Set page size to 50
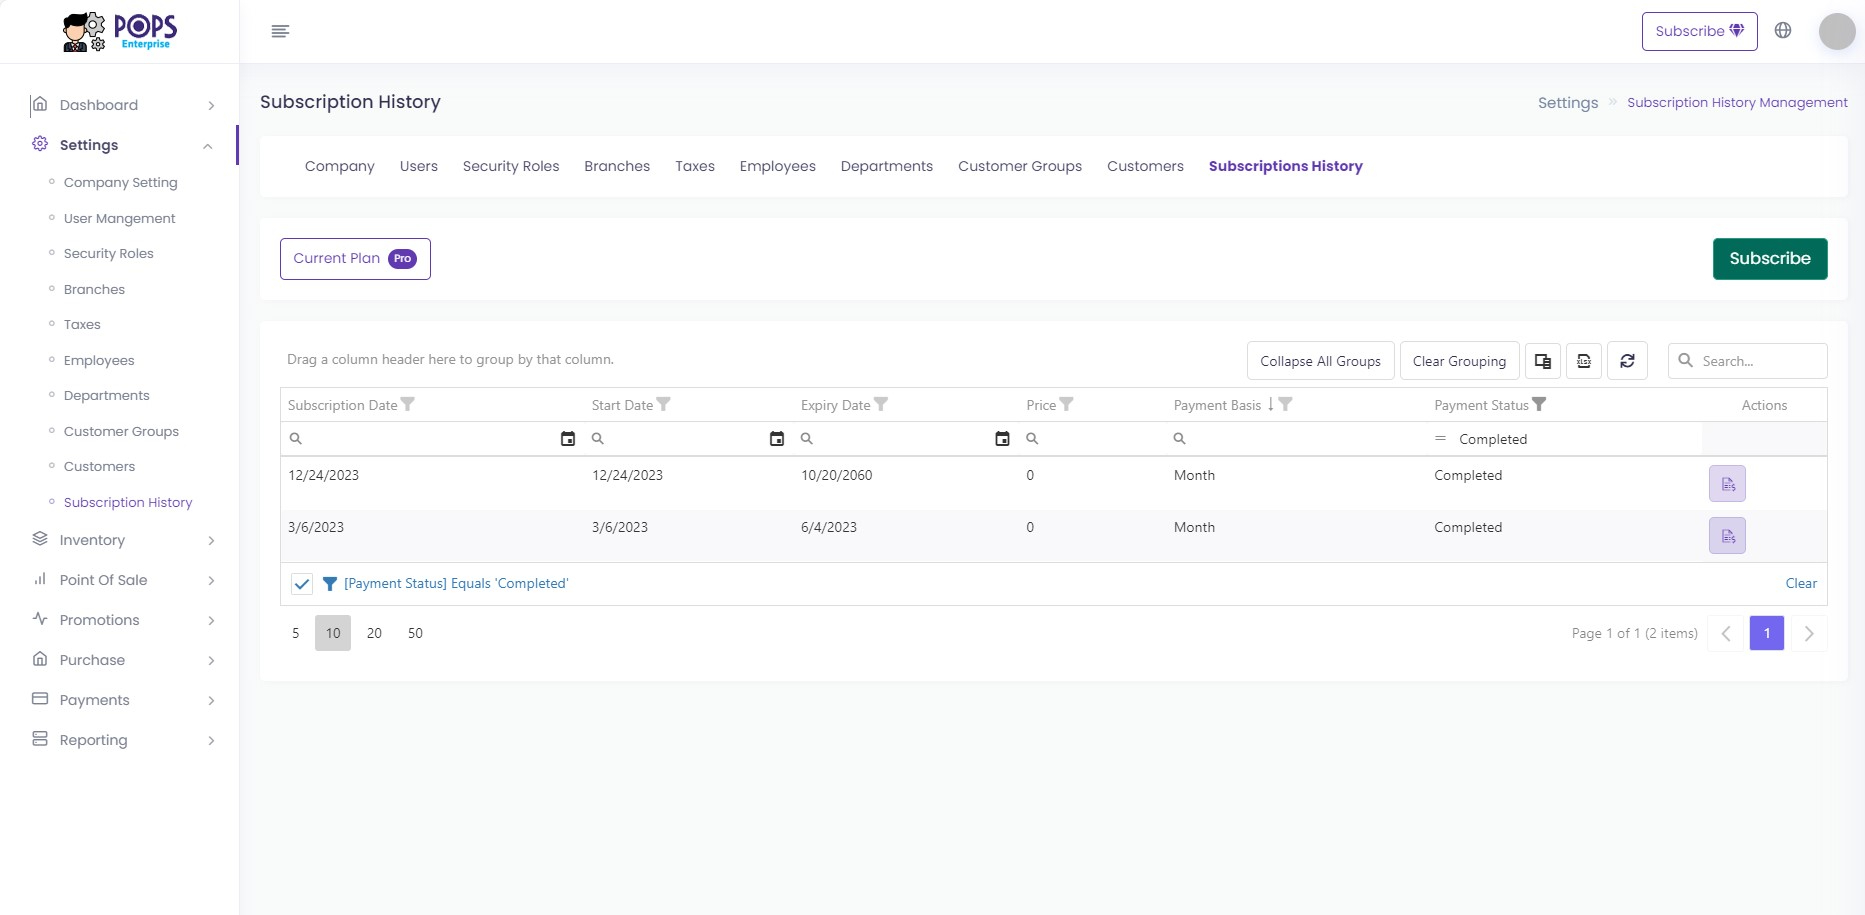1865x915 pixels. (415, 633)
